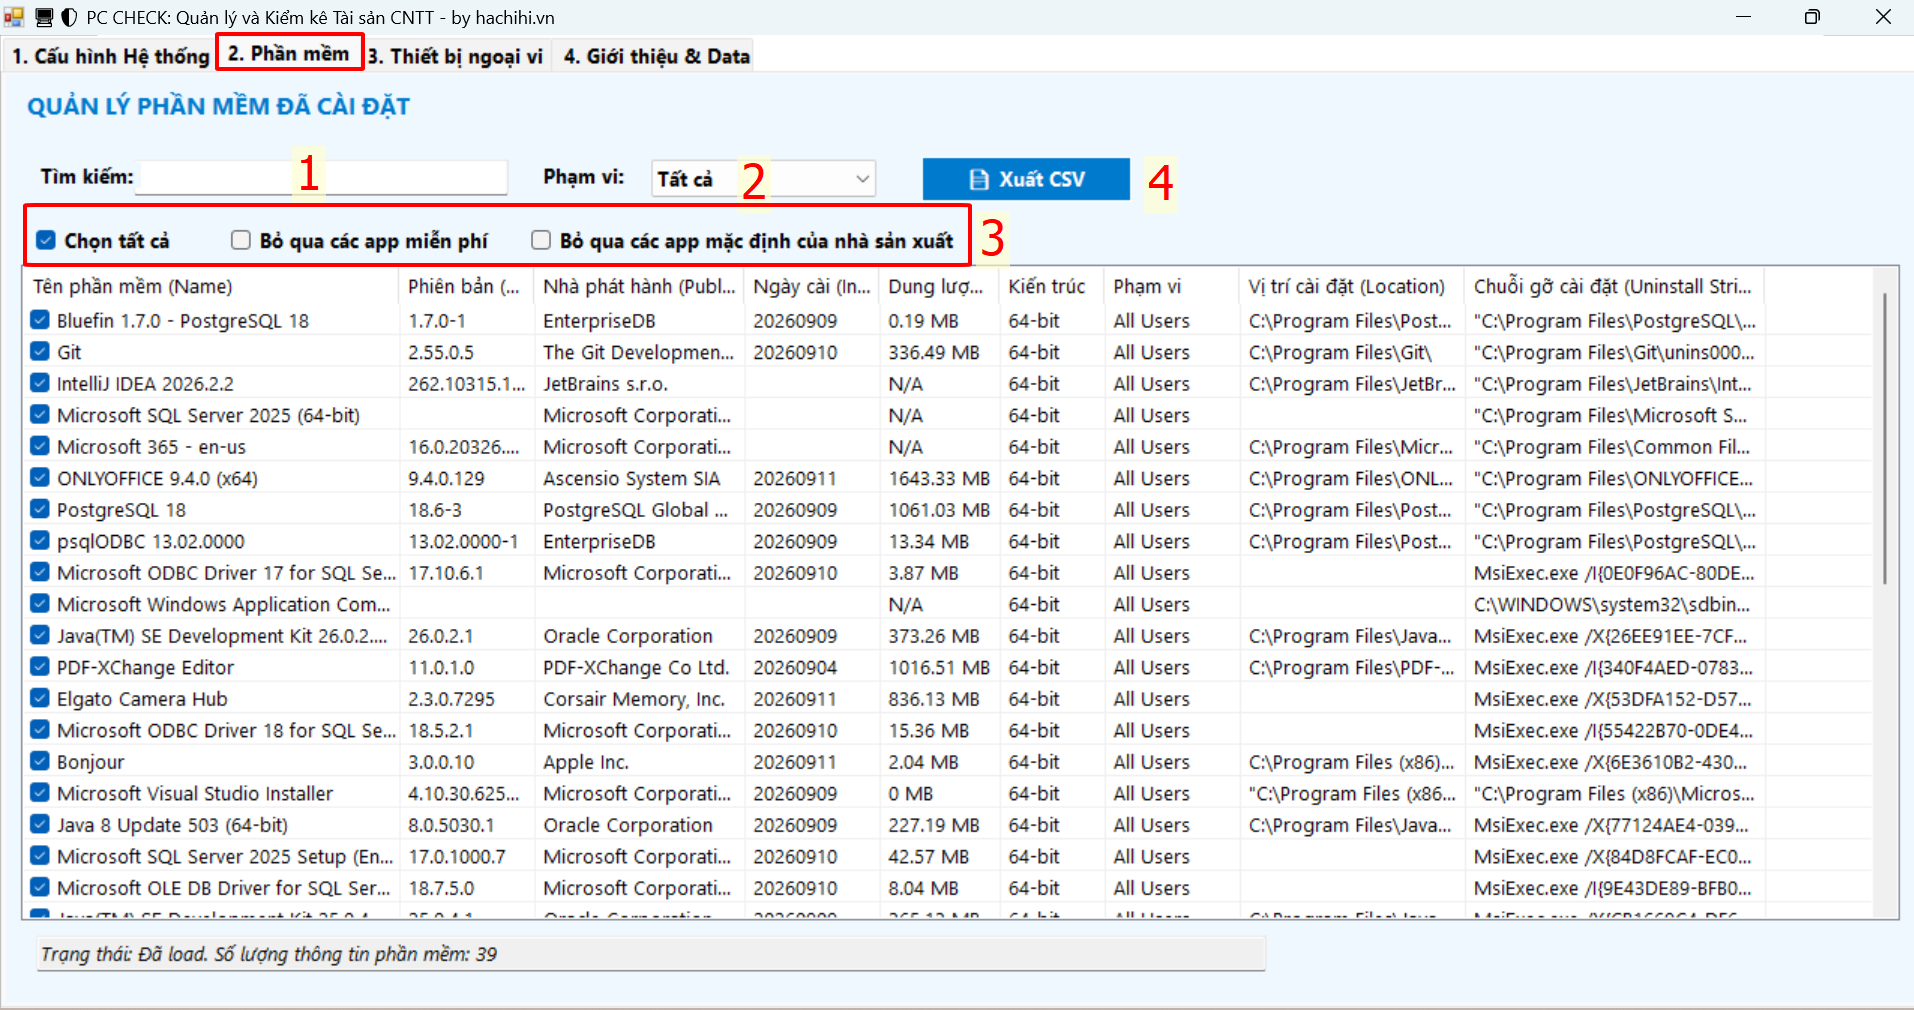Deselect Java 8 Update 503 (64-bit) checkbox
The height and width of the screenshot is (1010, 1914).
tap(40, 825)
